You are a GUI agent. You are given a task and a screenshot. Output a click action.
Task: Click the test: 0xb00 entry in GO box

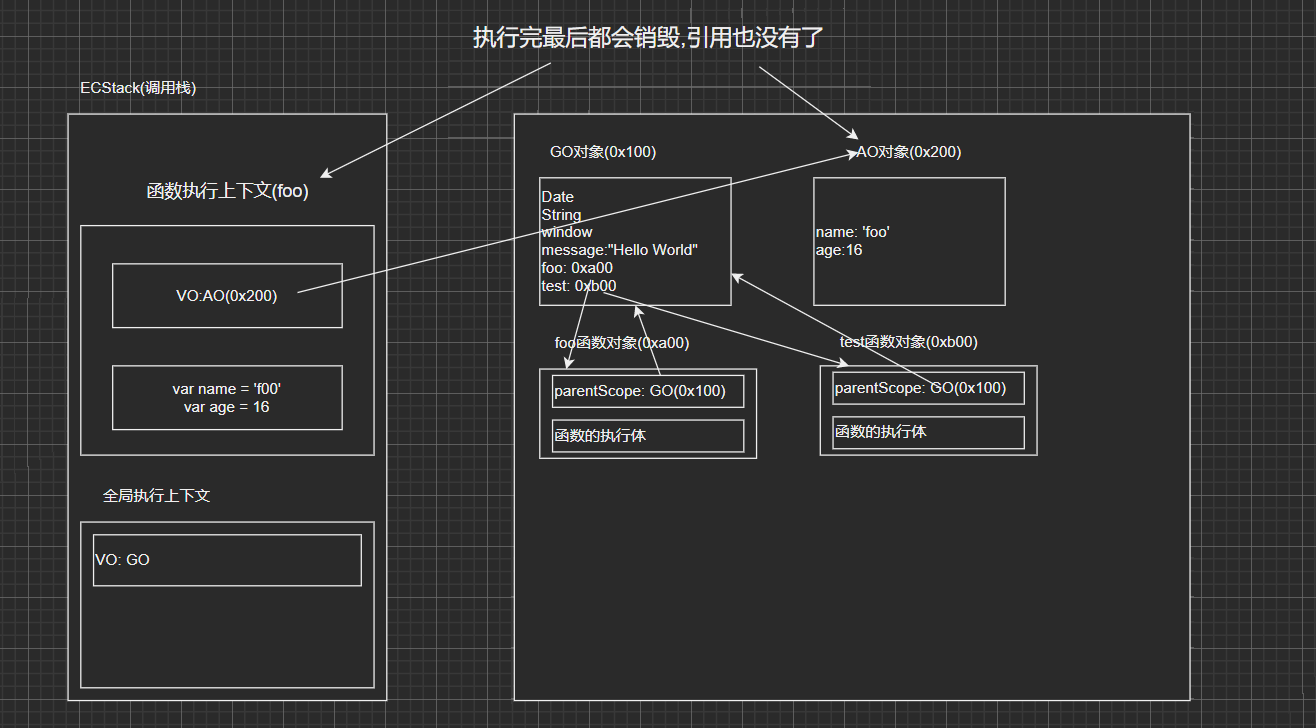point(579,286)
